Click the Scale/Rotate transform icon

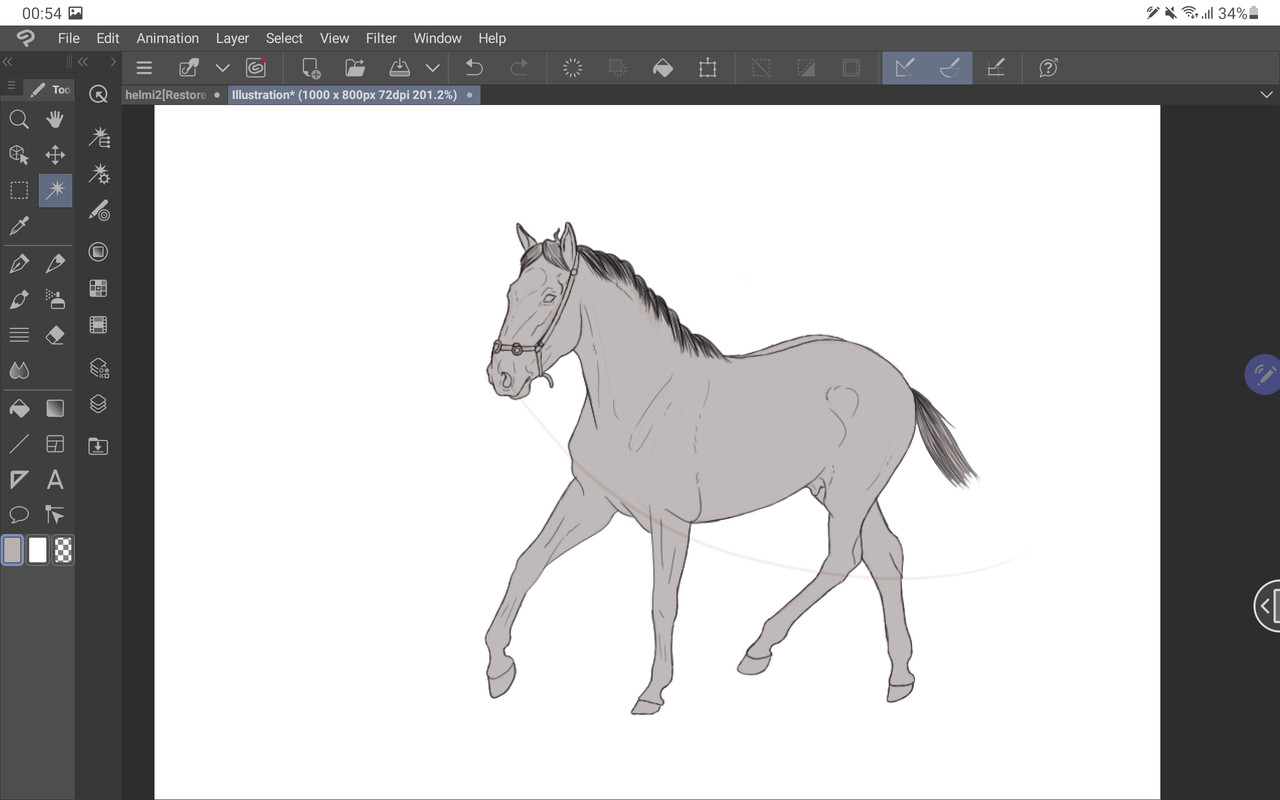708,68
